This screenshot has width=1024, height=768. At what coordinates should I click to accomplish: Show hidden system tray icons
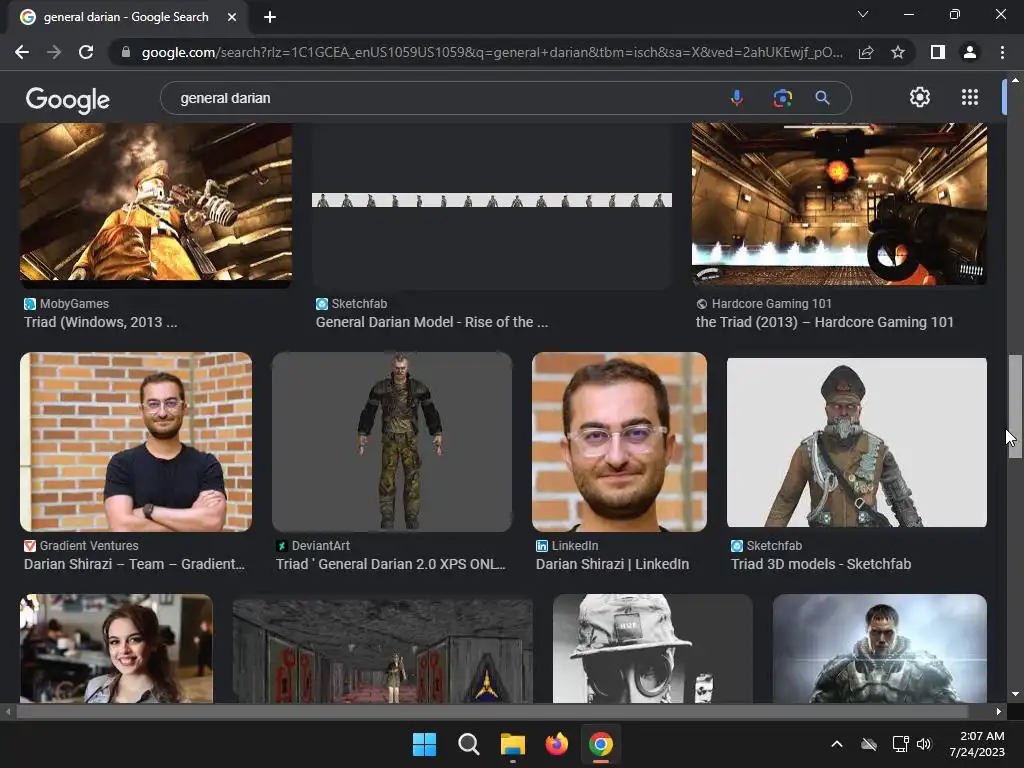837,744
